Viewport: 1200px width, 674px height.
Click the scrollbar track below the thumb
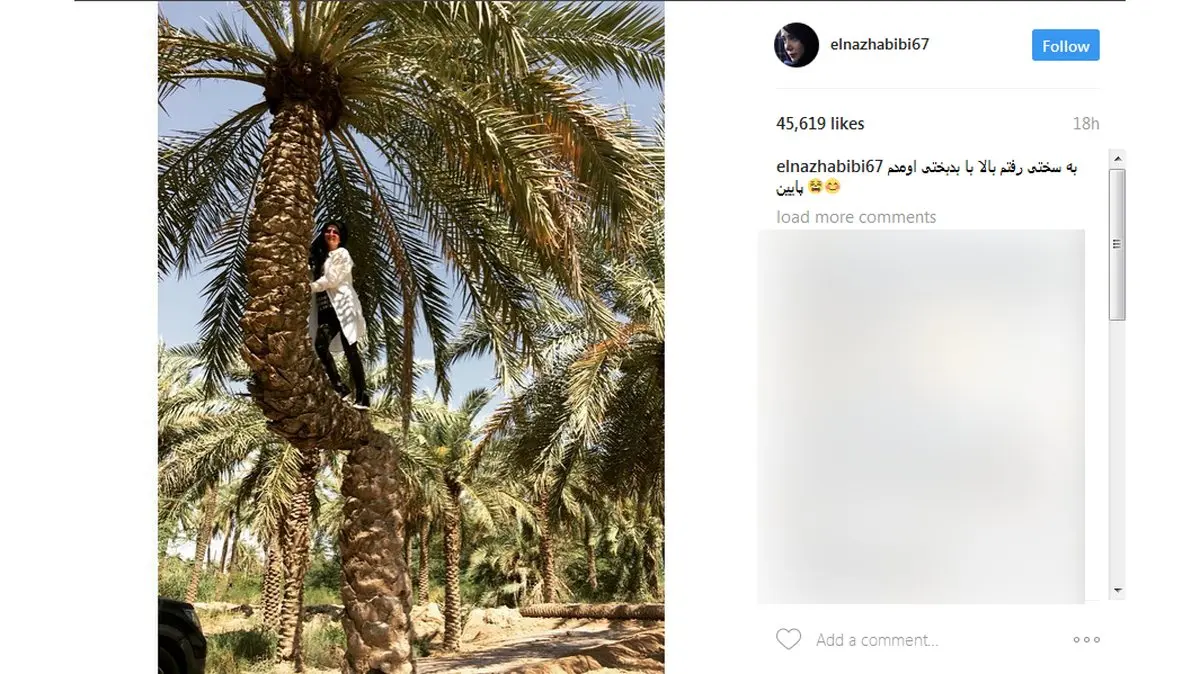coord(1117,450)
